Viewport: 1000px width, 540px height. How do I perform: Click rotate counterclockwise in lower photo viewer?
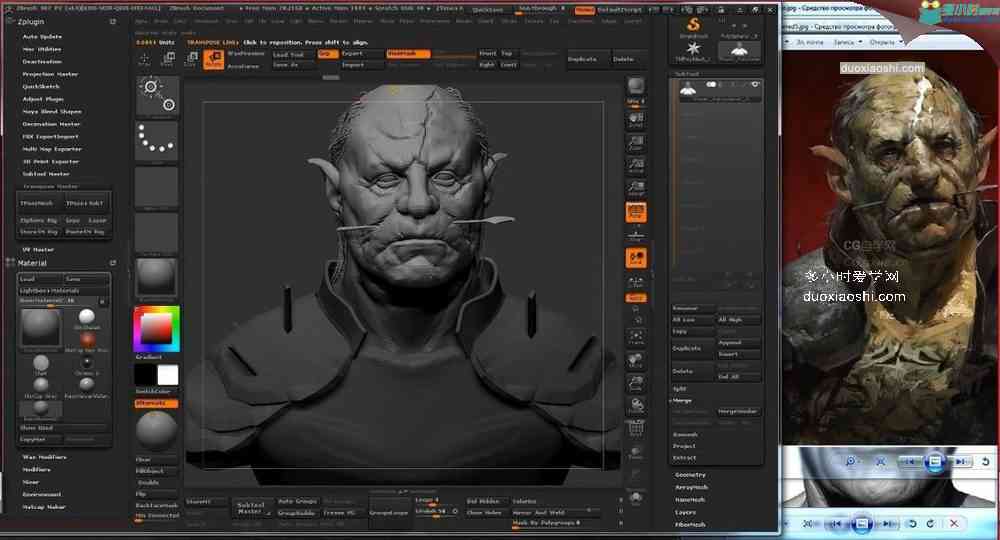pyautogui.click(x=913, y=523)
